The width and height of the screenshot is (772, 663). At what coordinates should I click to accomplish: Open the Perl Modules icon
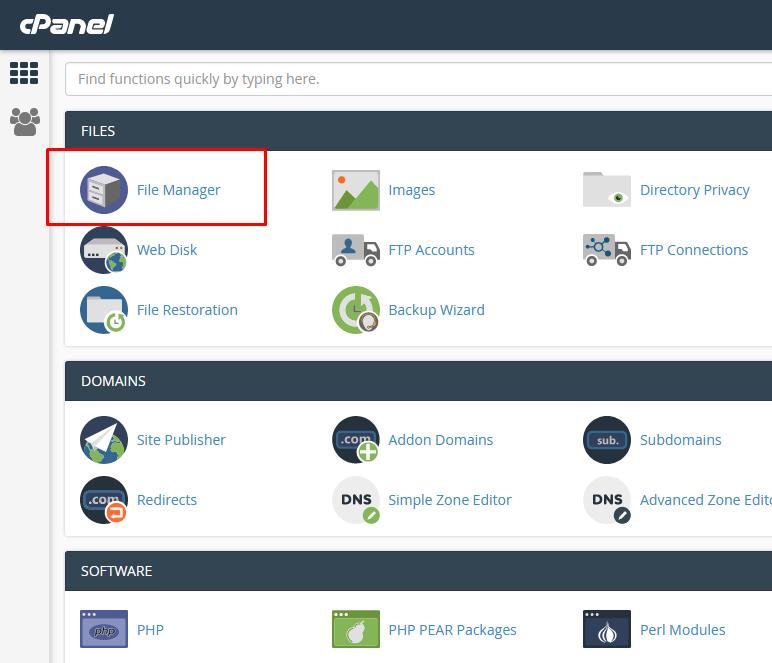[x=607, y=629]
